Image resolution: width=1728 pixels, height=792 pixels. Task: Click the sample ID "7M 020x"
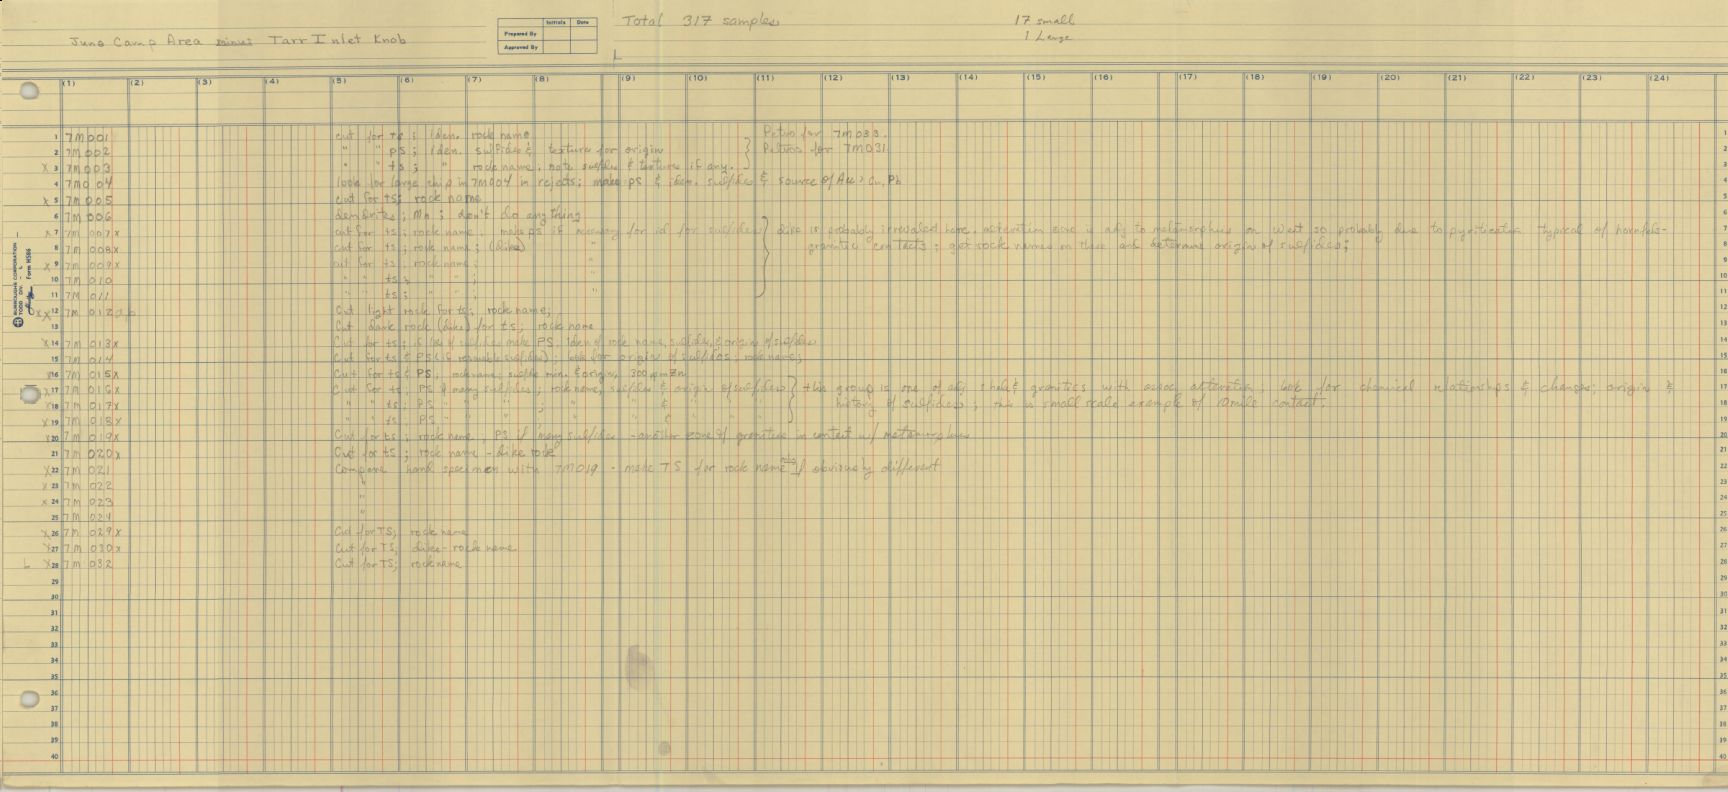coord(91,454)
